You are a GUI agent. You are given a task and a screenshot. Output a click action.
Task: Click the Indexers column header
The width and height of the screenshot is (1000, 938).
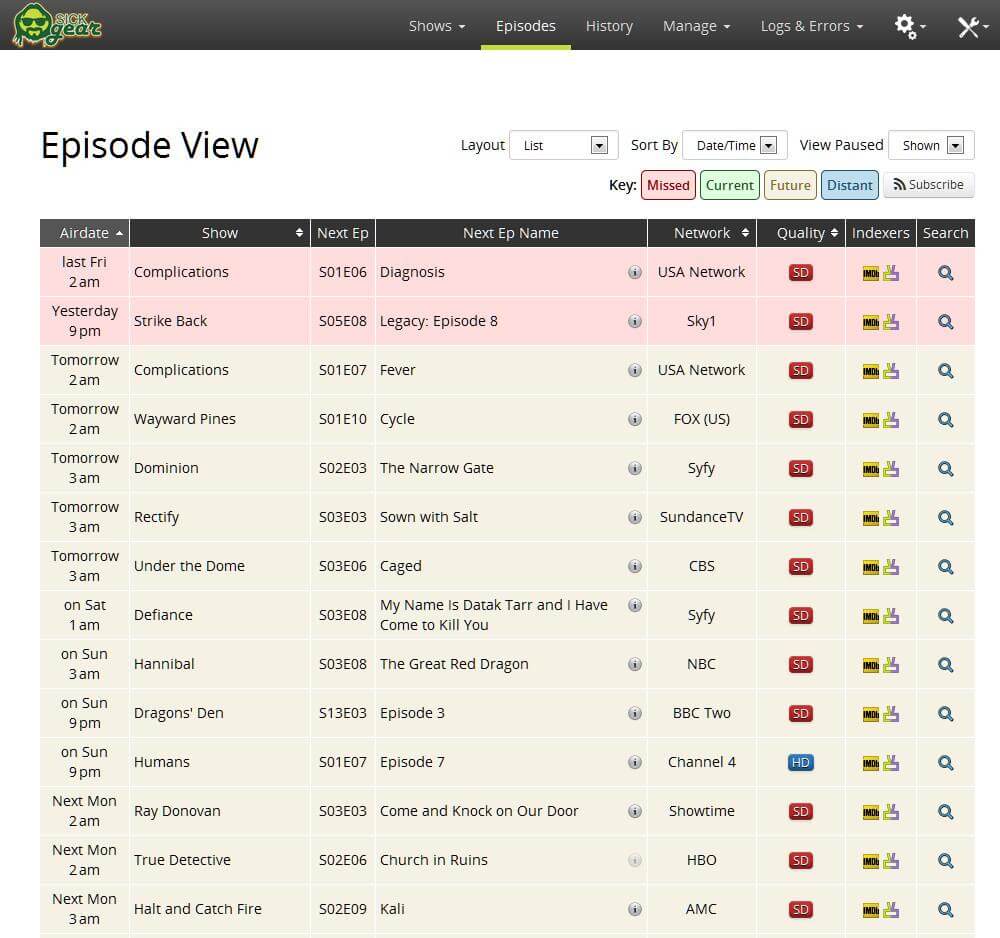pos(881,233)
